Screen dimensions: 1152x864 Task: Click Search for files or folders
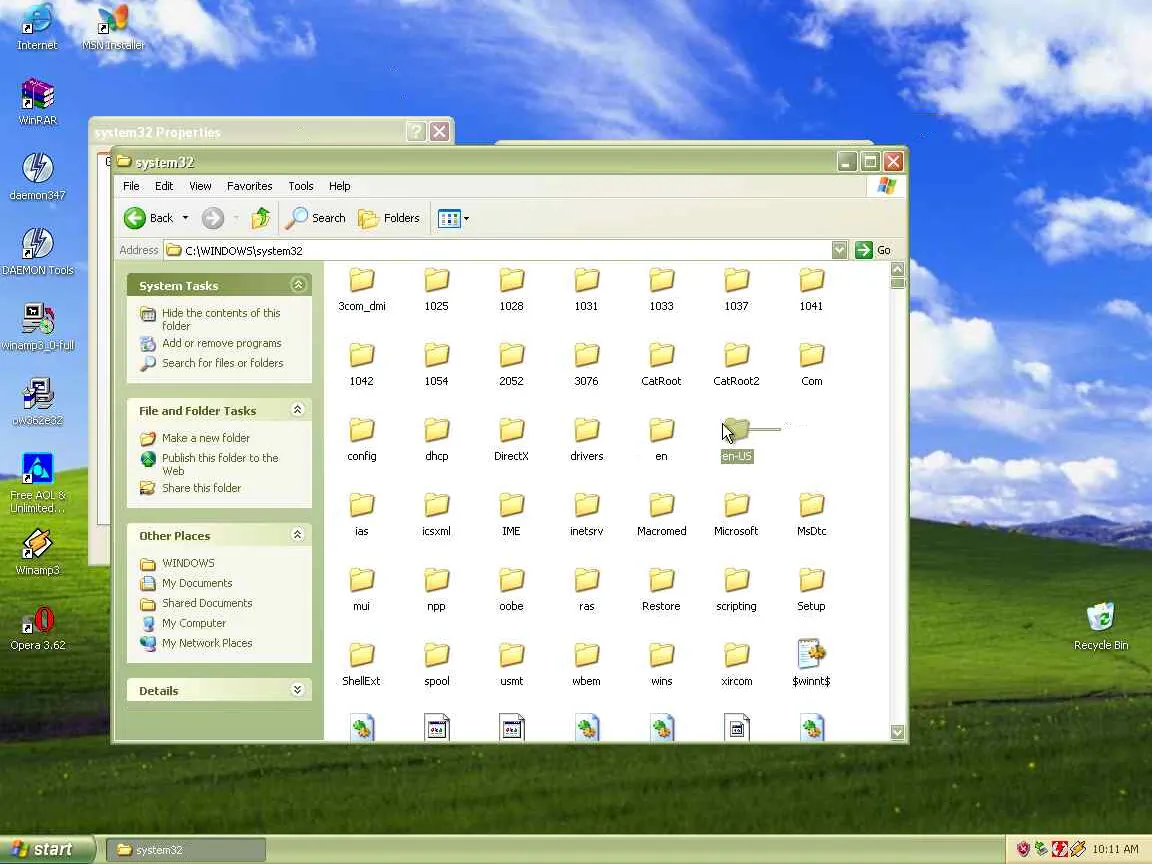click(223, 363)
